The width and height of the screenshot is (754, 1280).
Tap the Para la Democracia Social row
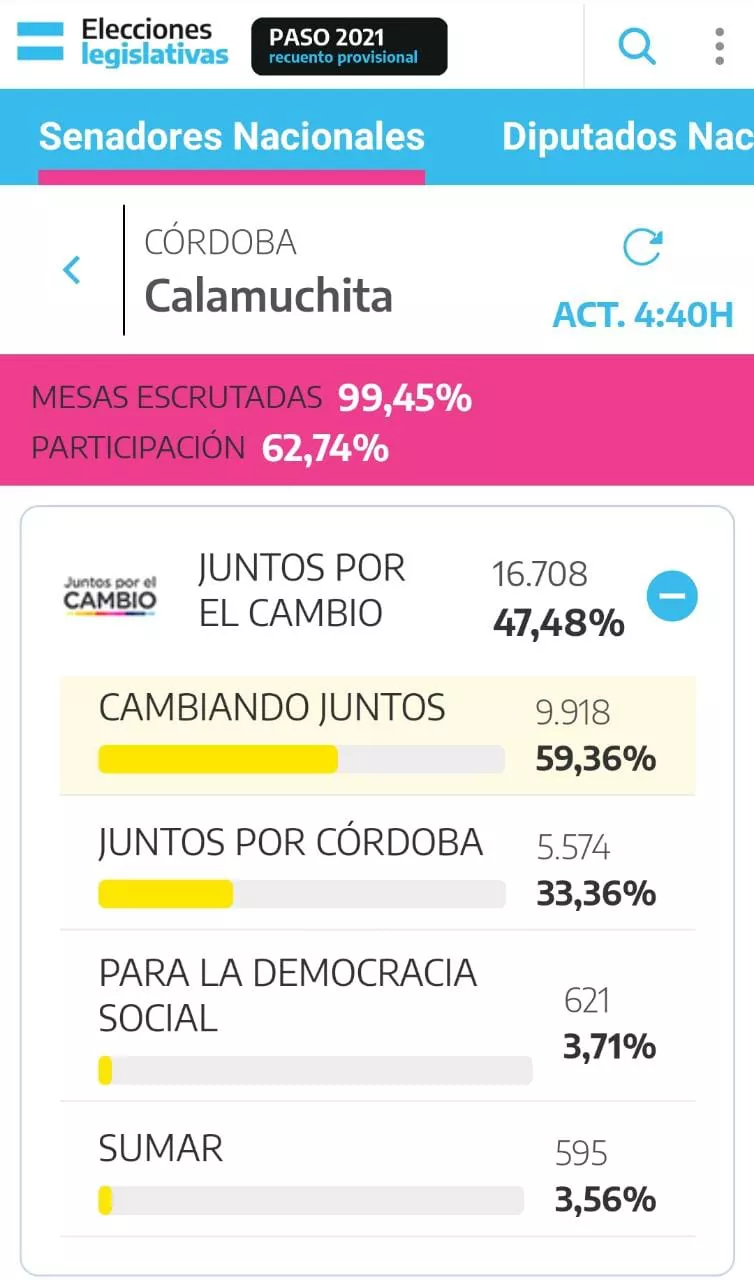click(x=376, y=1015)
